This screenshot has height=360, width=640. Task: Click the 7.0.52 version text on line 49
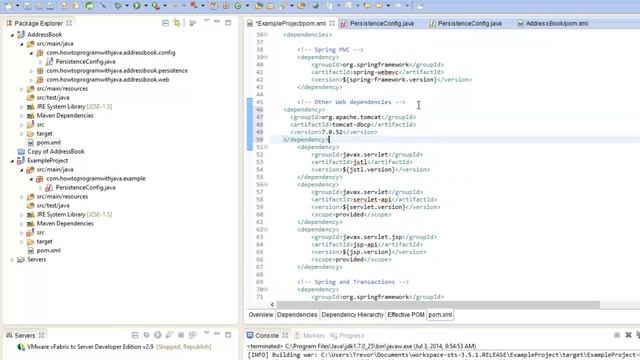pyautogui.click(x=332, y=132)
